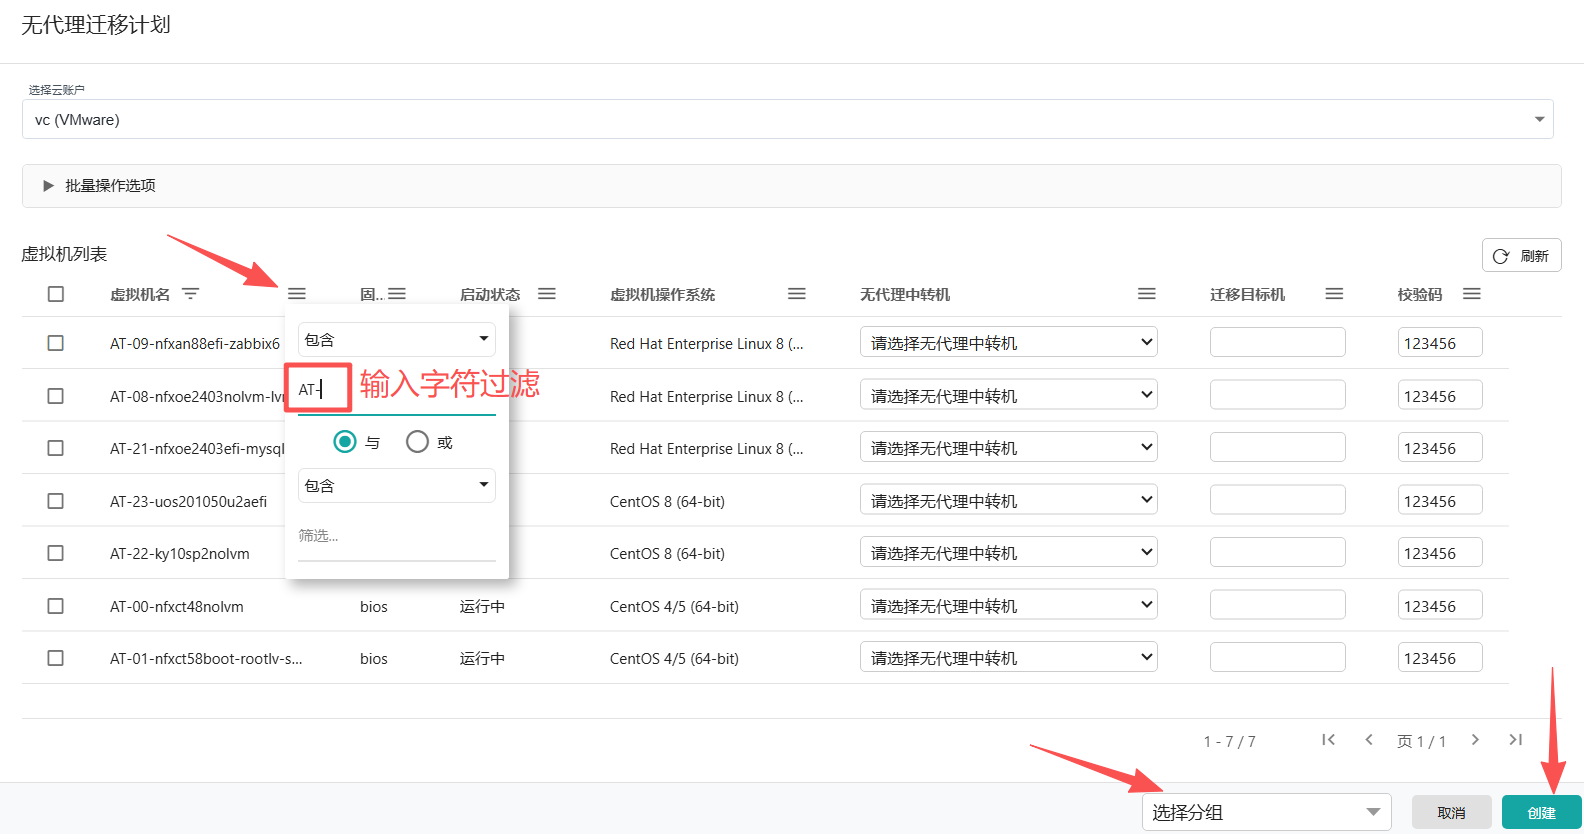Screen dimensions: 1584x834
Task: Sort by 迁移目标机 column header
Action: click(1247, 294)
